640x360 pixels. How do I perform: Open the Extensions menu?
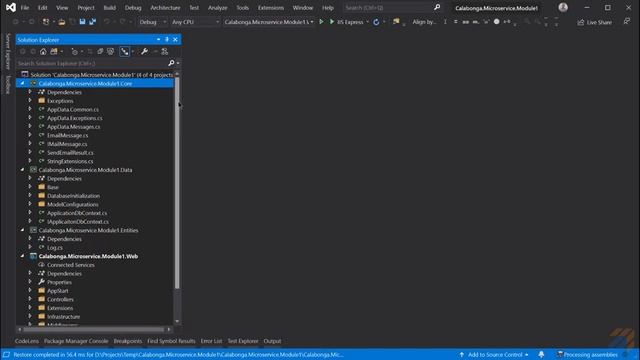pyautogui.click(x=271, y=8)
